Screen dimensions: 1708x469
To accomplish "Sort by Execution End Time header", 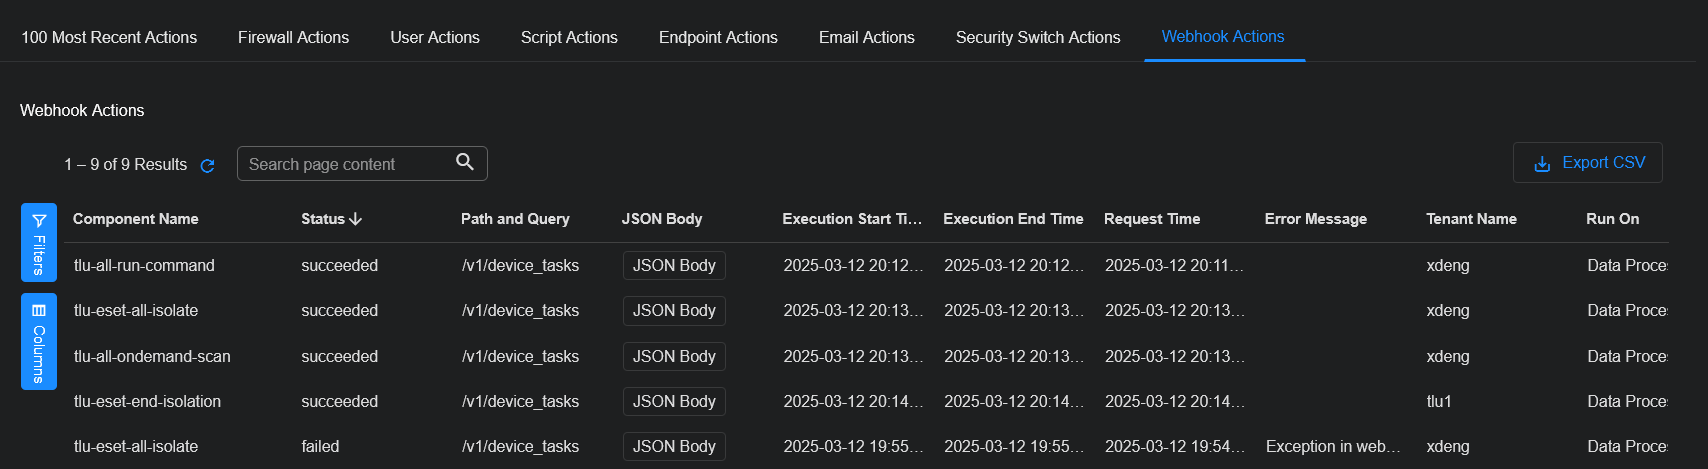I will pyautogui.click(x=1012, y=219).
